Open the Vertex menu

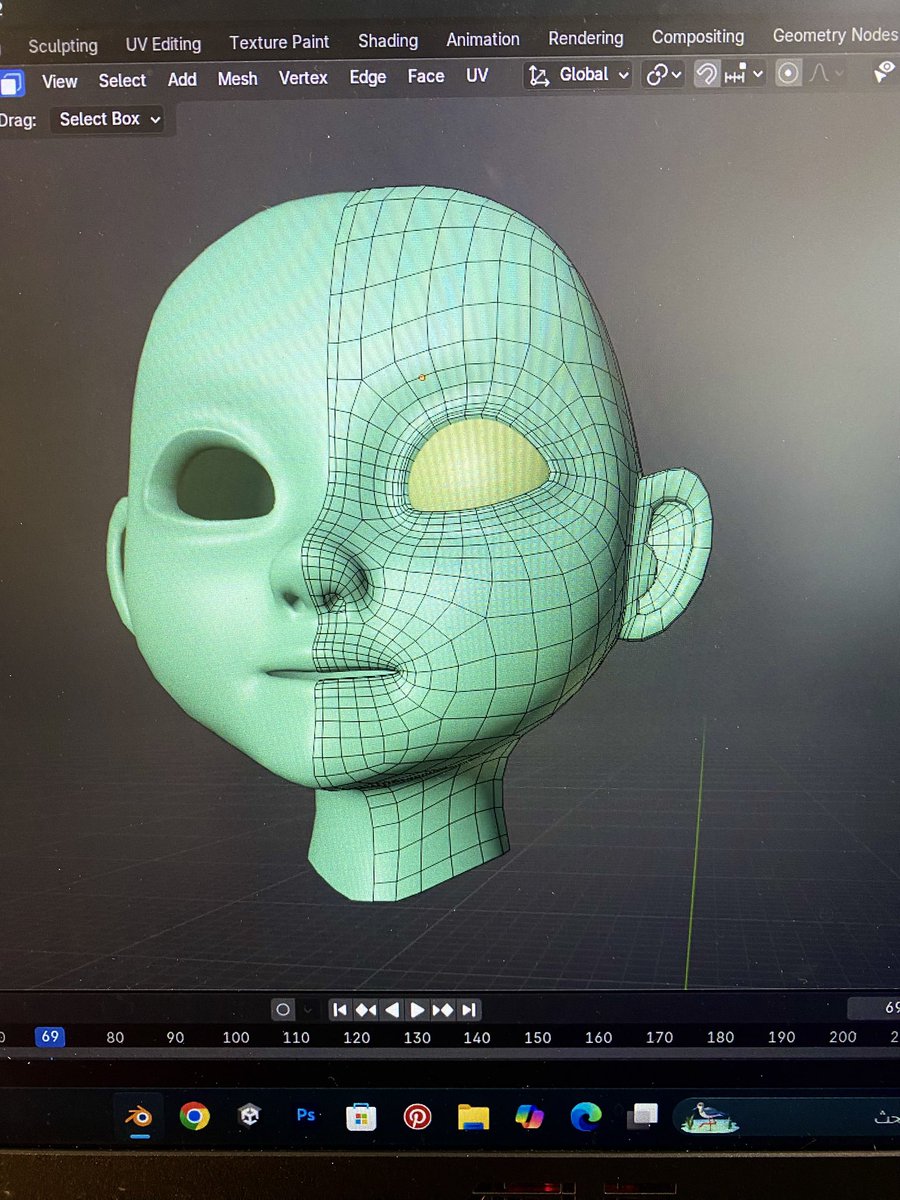303,78
